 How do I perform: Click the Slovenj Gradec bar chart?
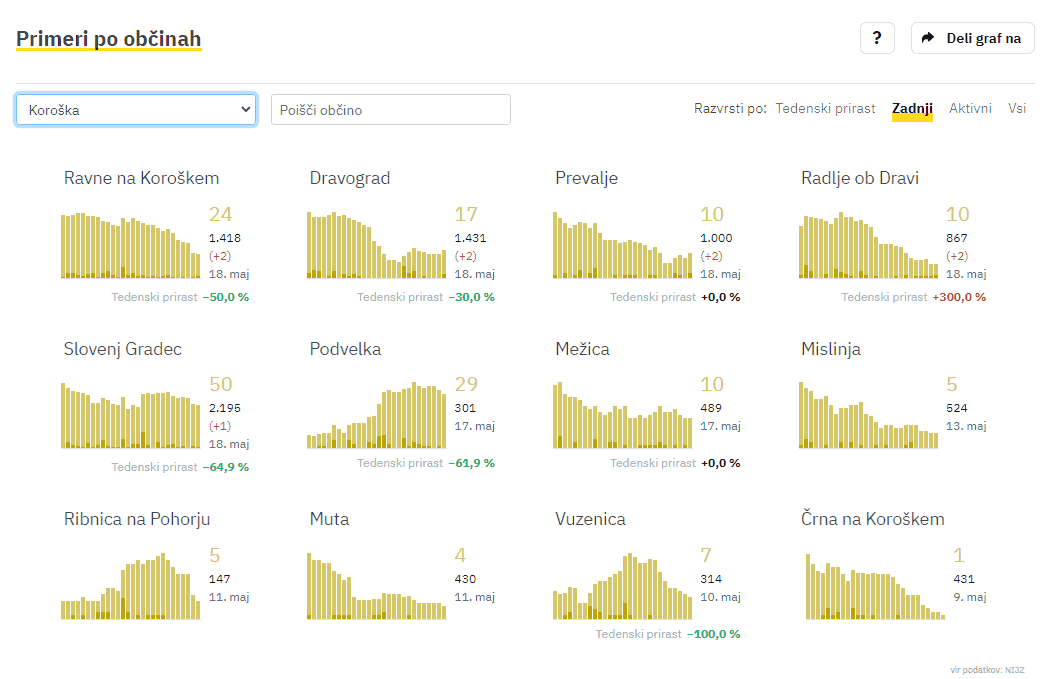coord(130,415)
